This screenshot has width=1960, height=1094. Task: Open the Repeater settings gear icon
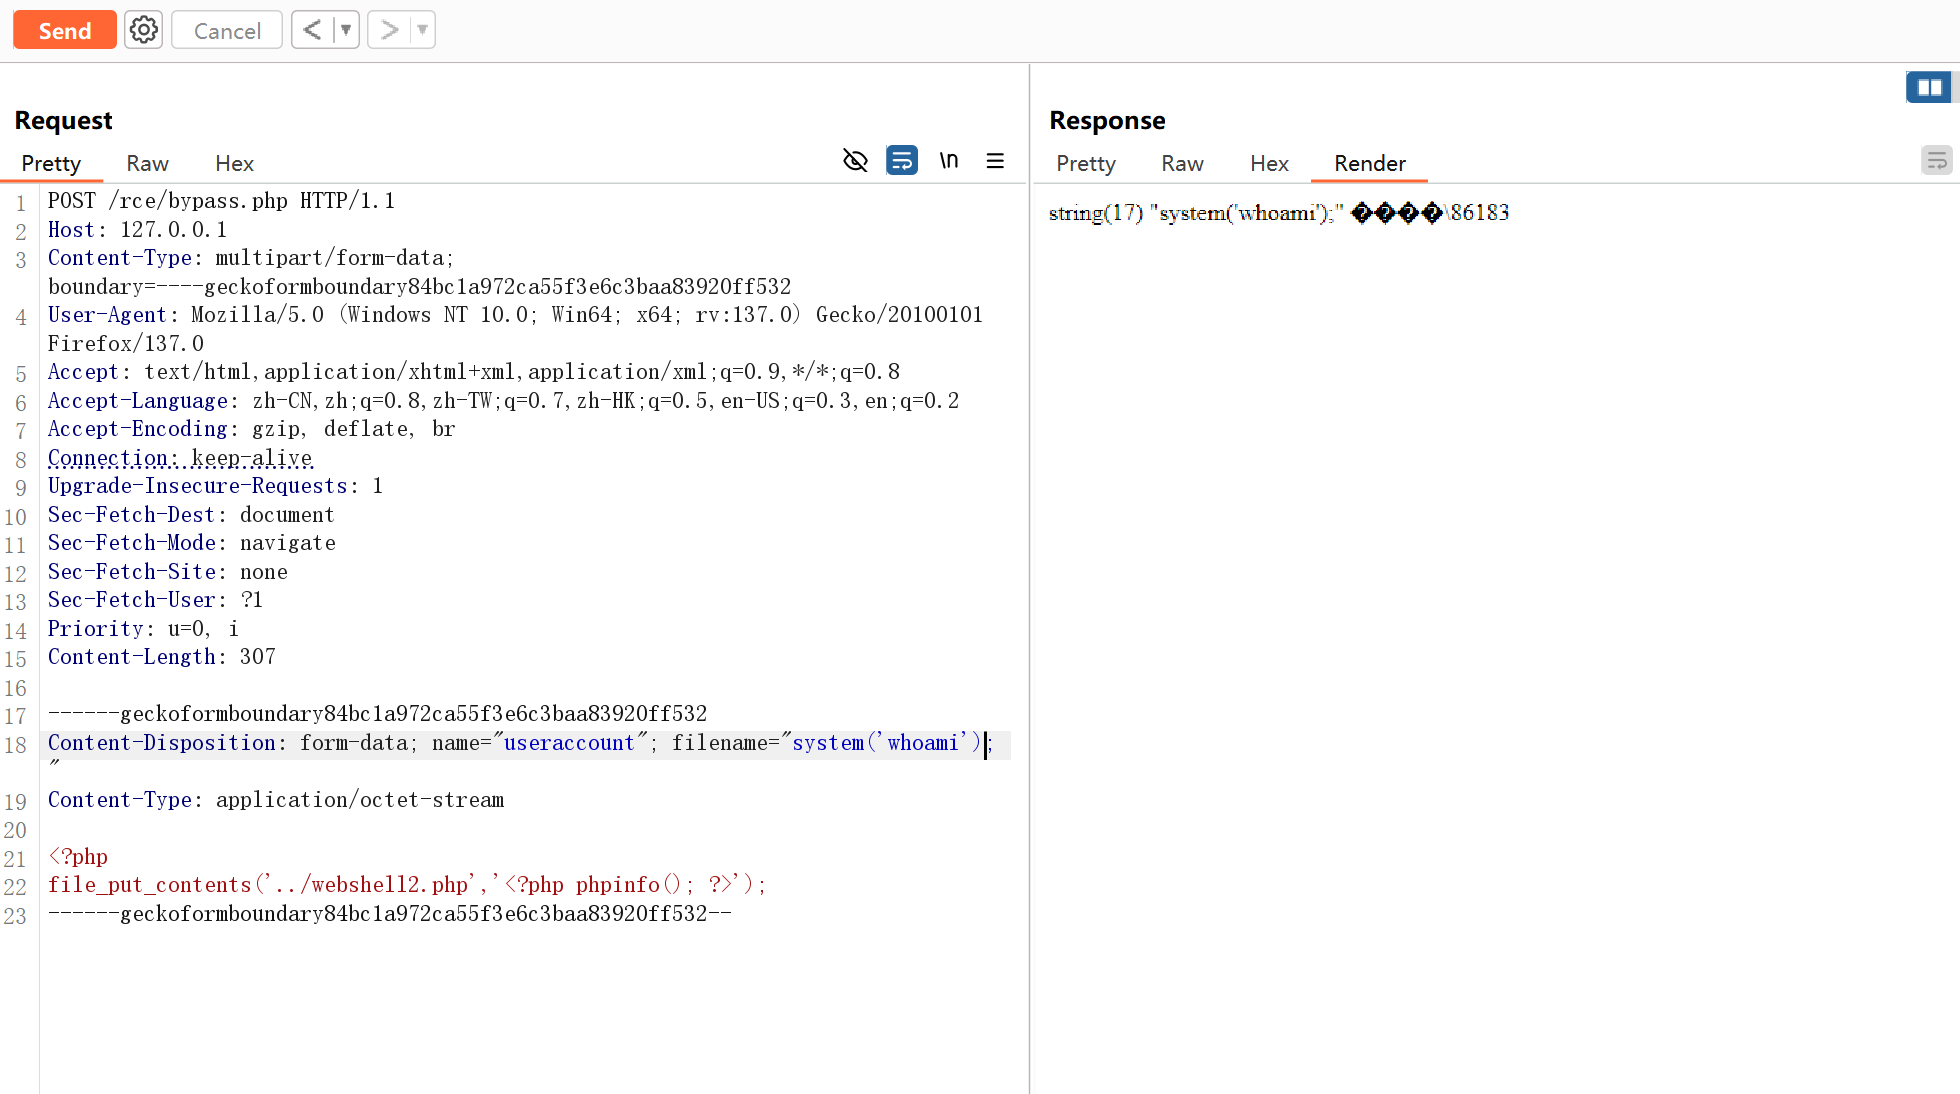(x=144, y=30)
